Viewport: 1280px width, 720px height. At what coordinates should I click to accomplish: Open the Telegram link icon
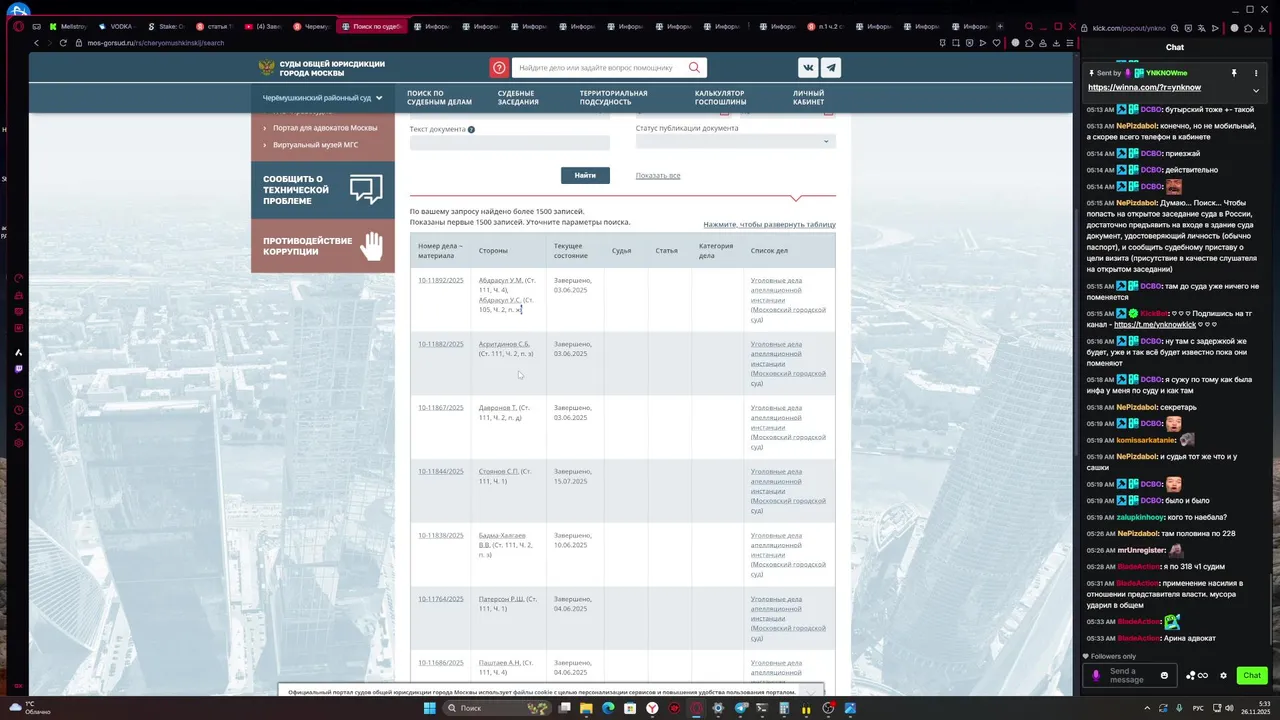(830, 68)
